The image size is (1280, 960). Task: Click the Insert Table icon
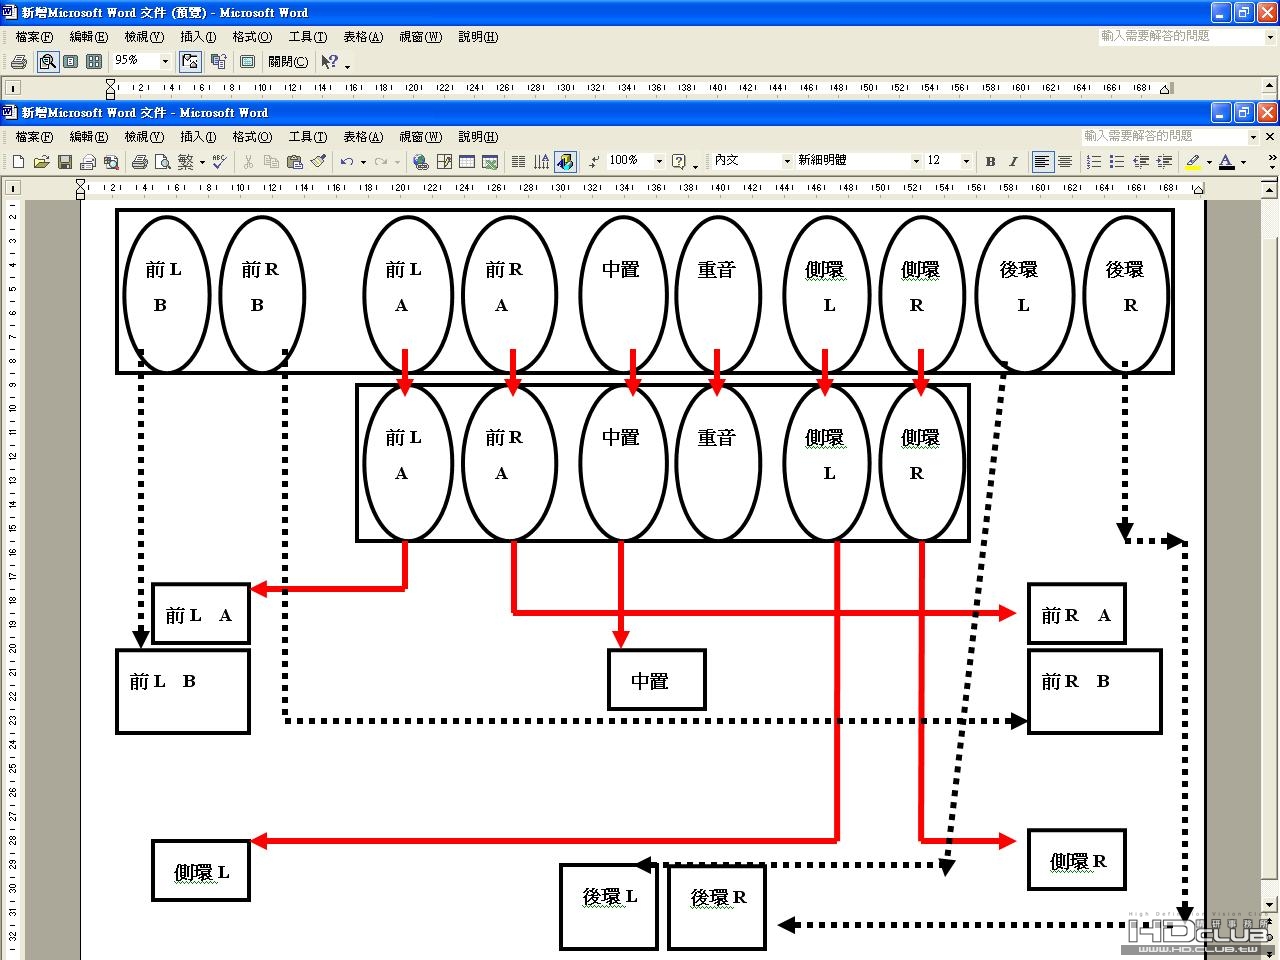(467, 161)
